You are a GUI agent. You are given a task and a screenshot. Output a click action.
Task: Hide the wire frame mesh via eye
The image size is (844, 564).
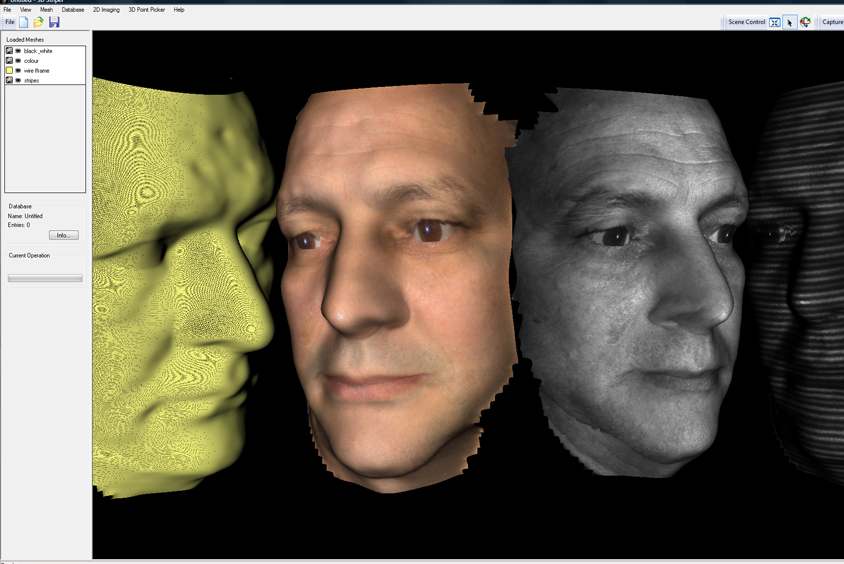[x=18, y=71]
